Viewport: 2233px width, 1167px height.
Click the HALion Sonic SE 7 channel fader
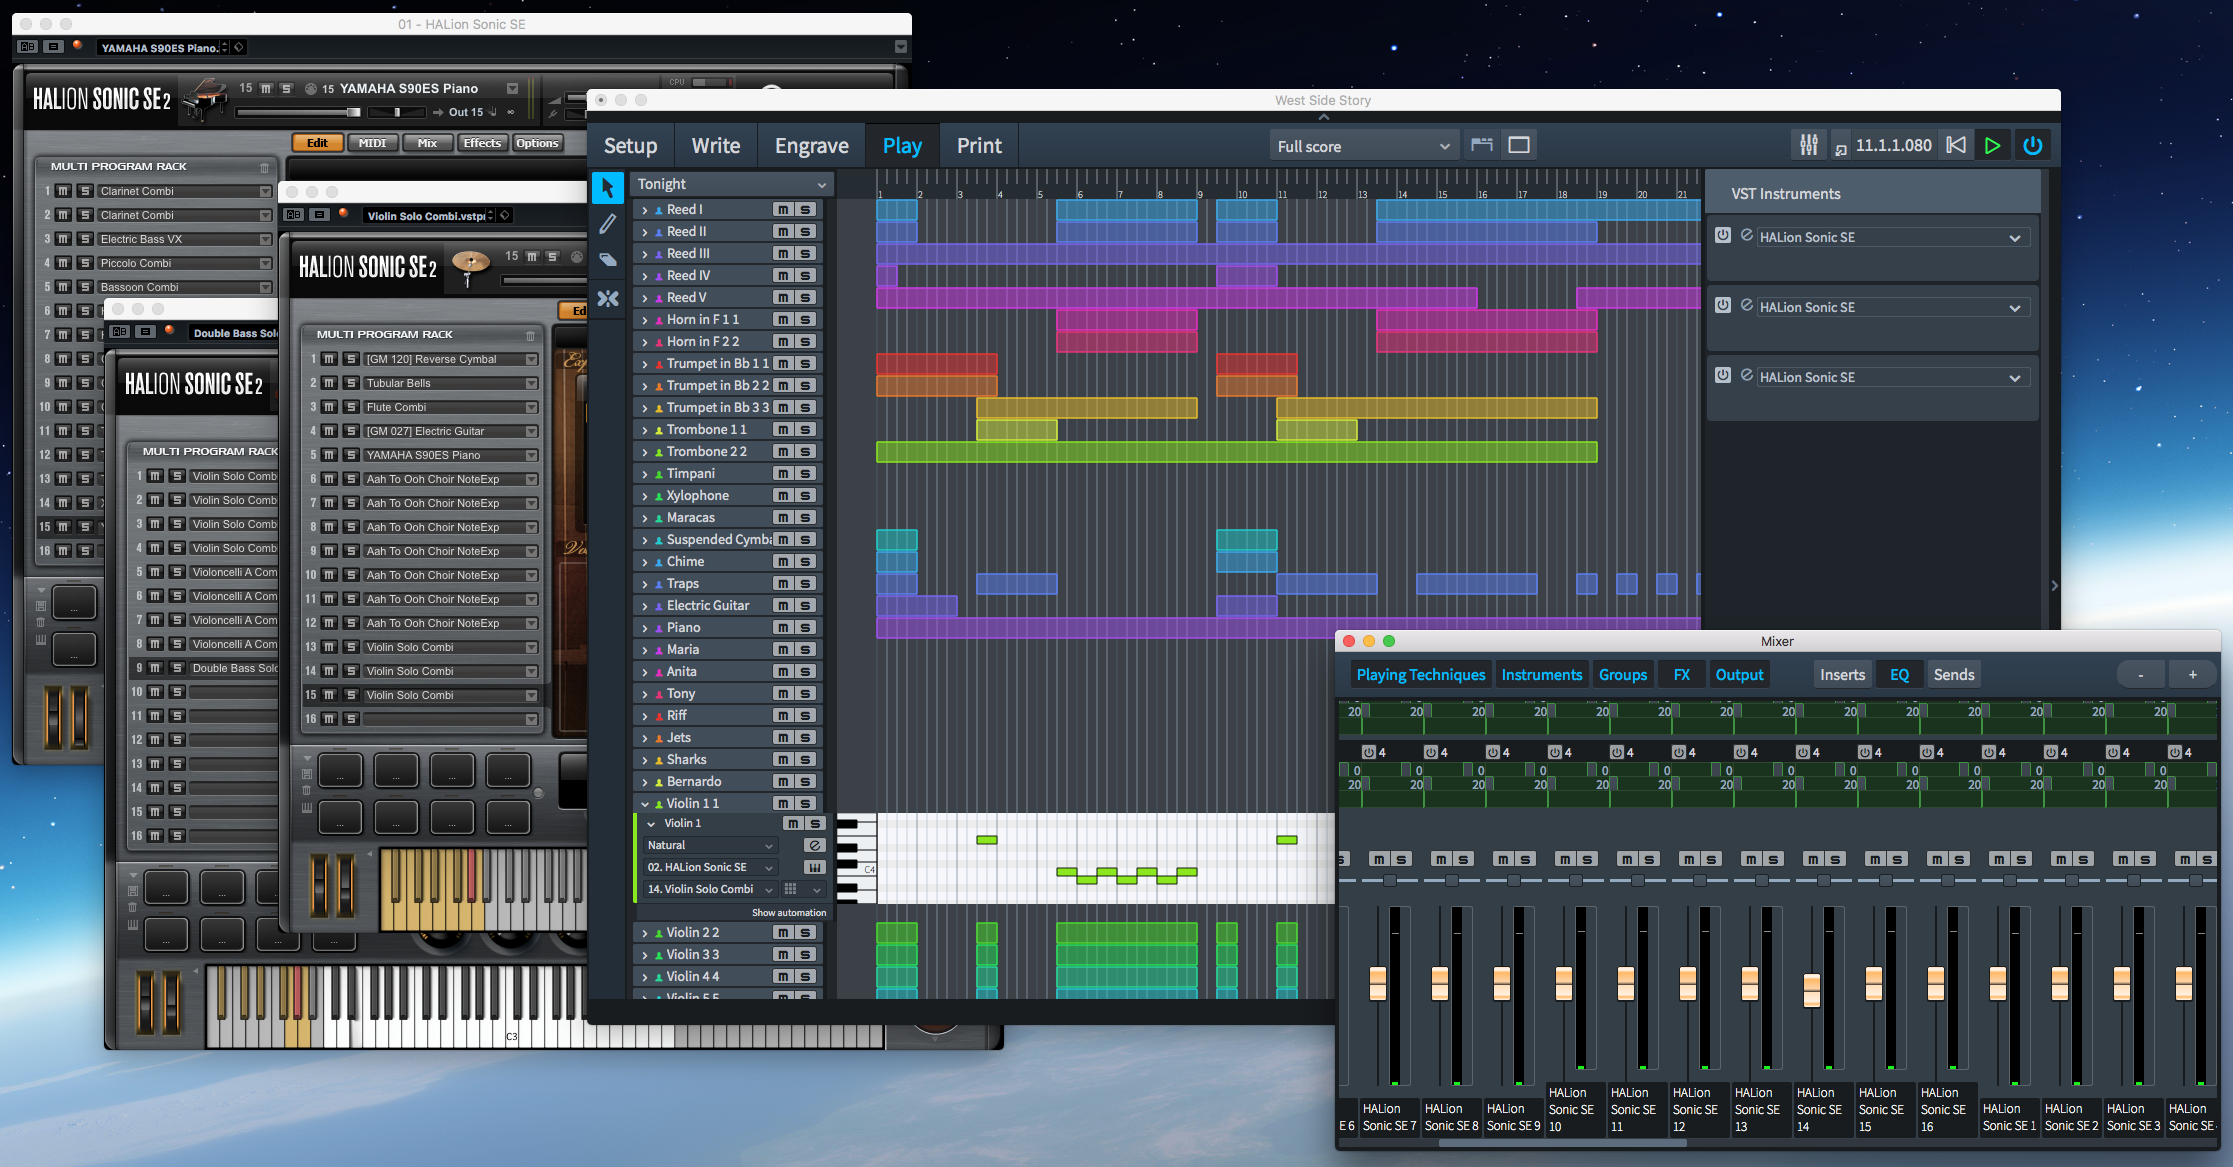pos(1378,984)
